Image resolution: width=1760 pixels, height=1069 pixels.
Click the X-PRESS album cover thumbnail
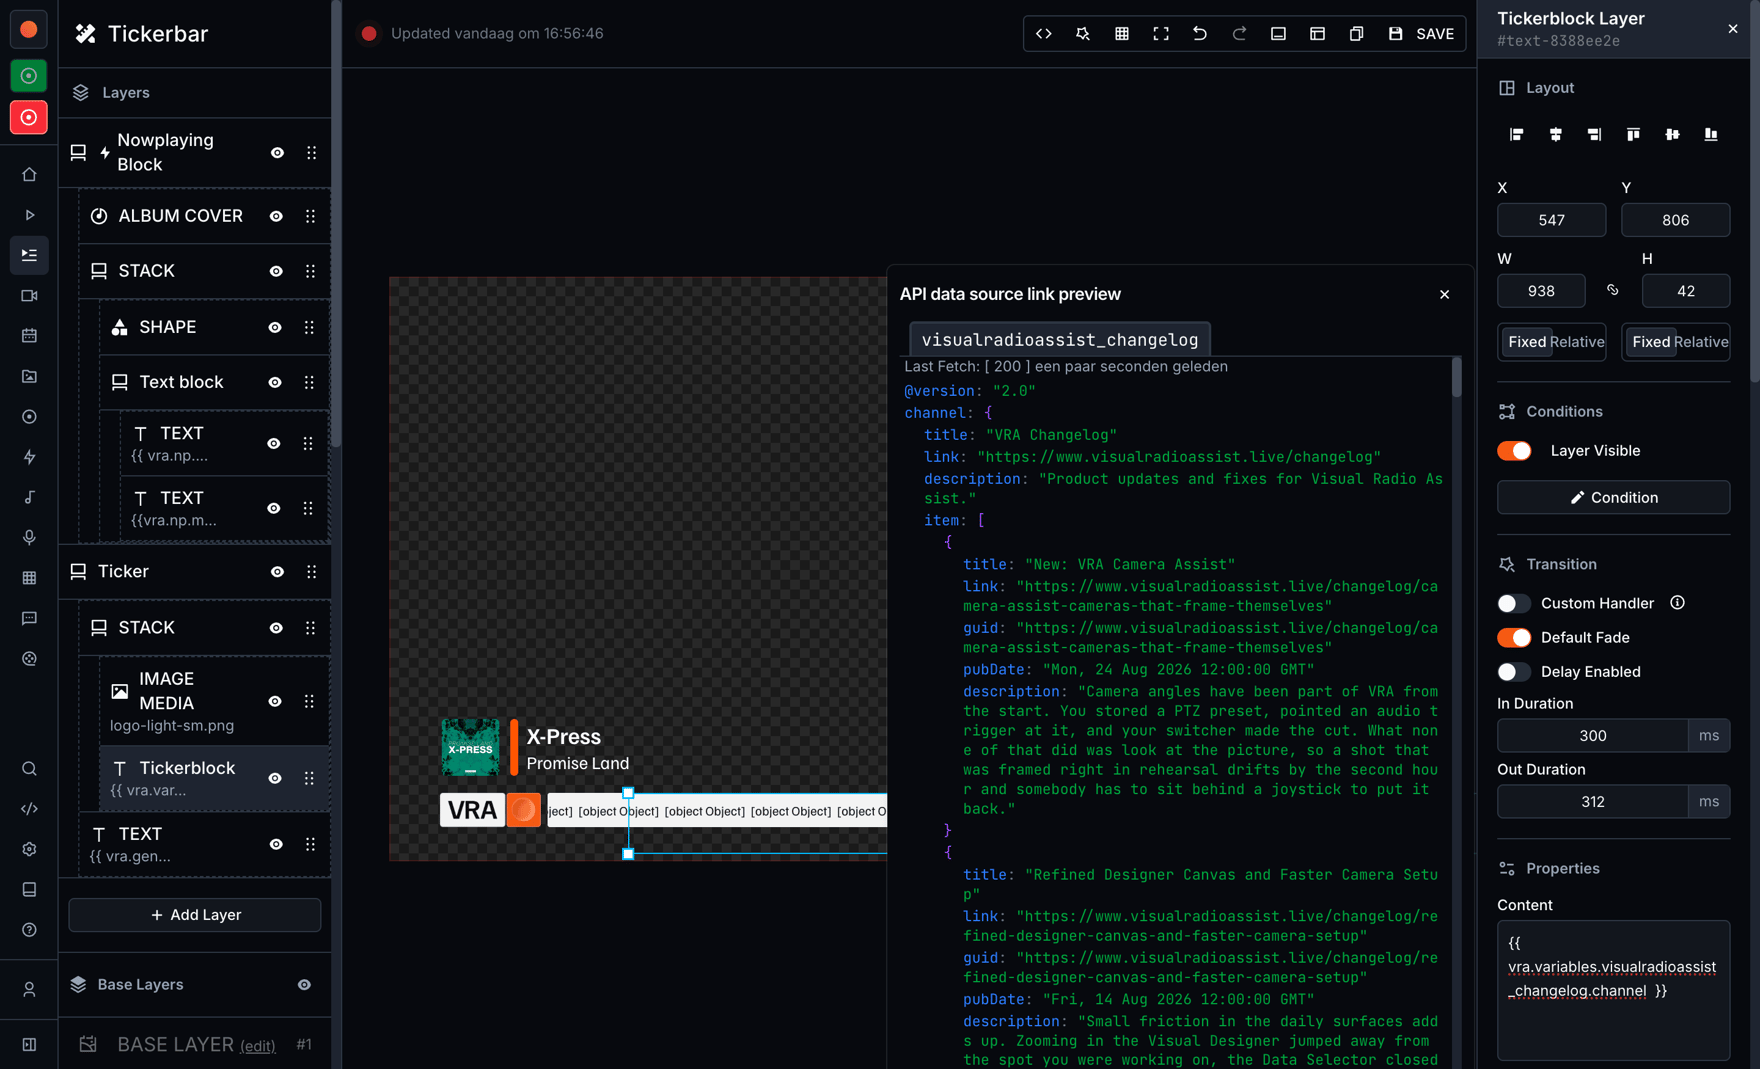(470, 748)
